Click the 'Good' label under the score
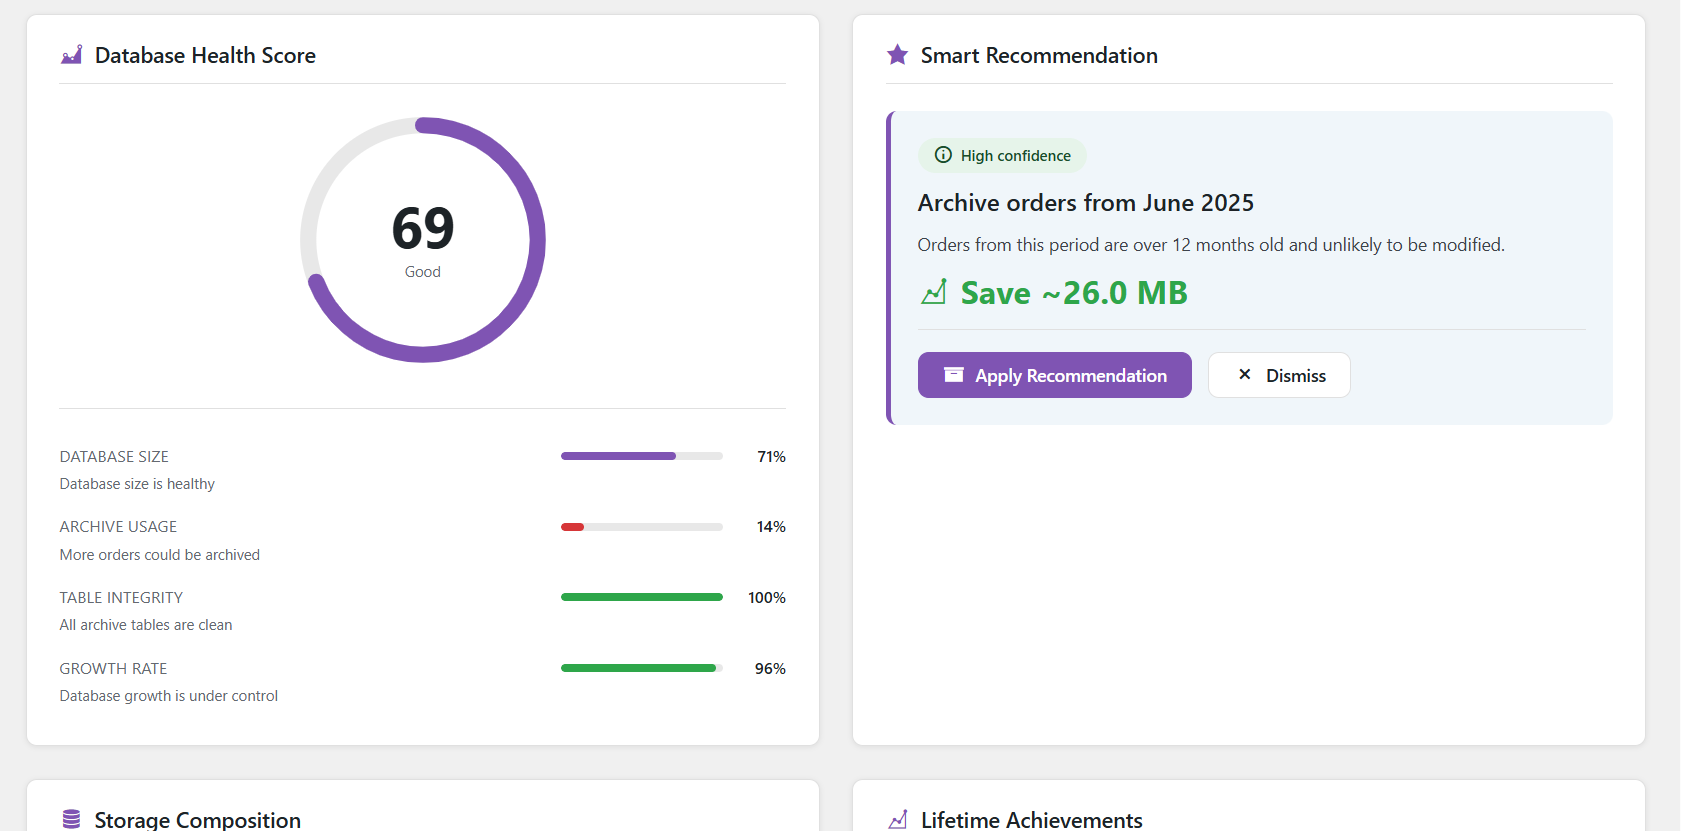Screen dimensions: 1681x831 (423, 272)
